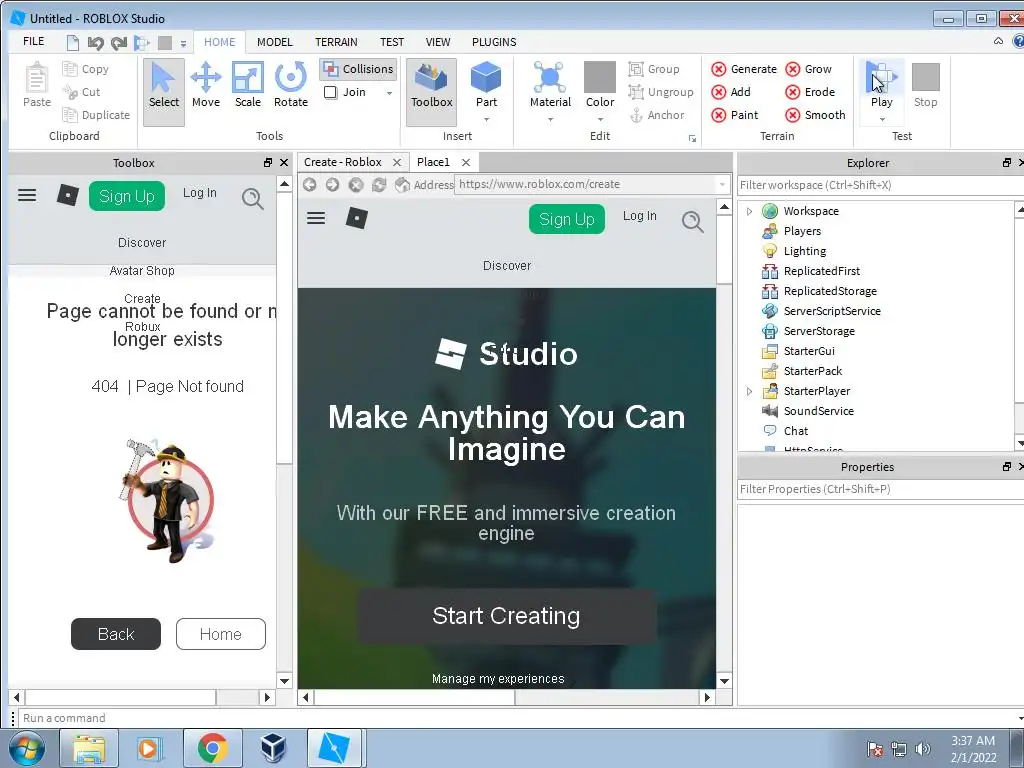Click Sign Up in Create page

pyautogui.click(x=567, y=219)
